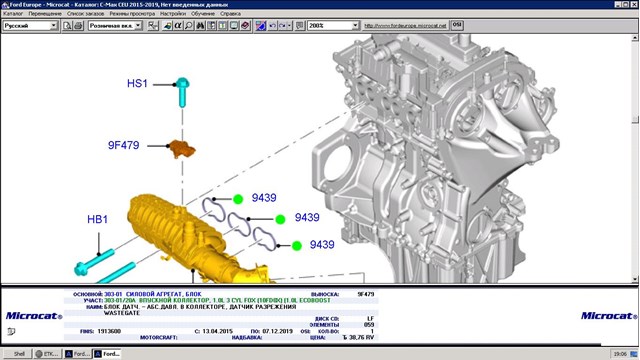Click the info page toolbar icon
Screen dimensions: 640x360
pyautogui.click(x=222, y=25)
